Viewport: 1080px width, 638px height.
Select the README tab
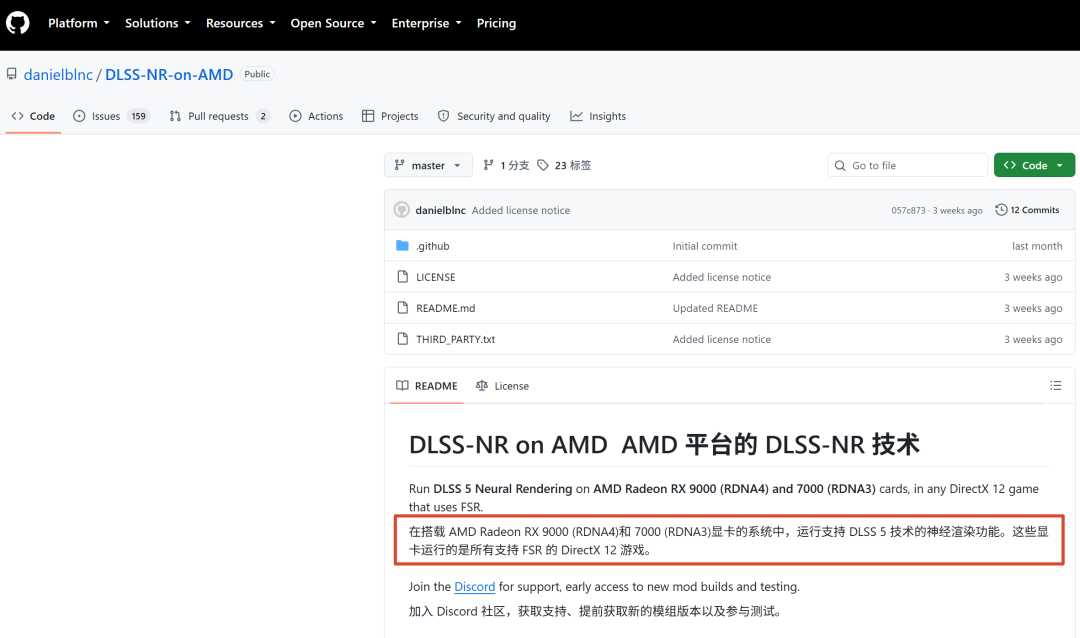coord(426,386)
